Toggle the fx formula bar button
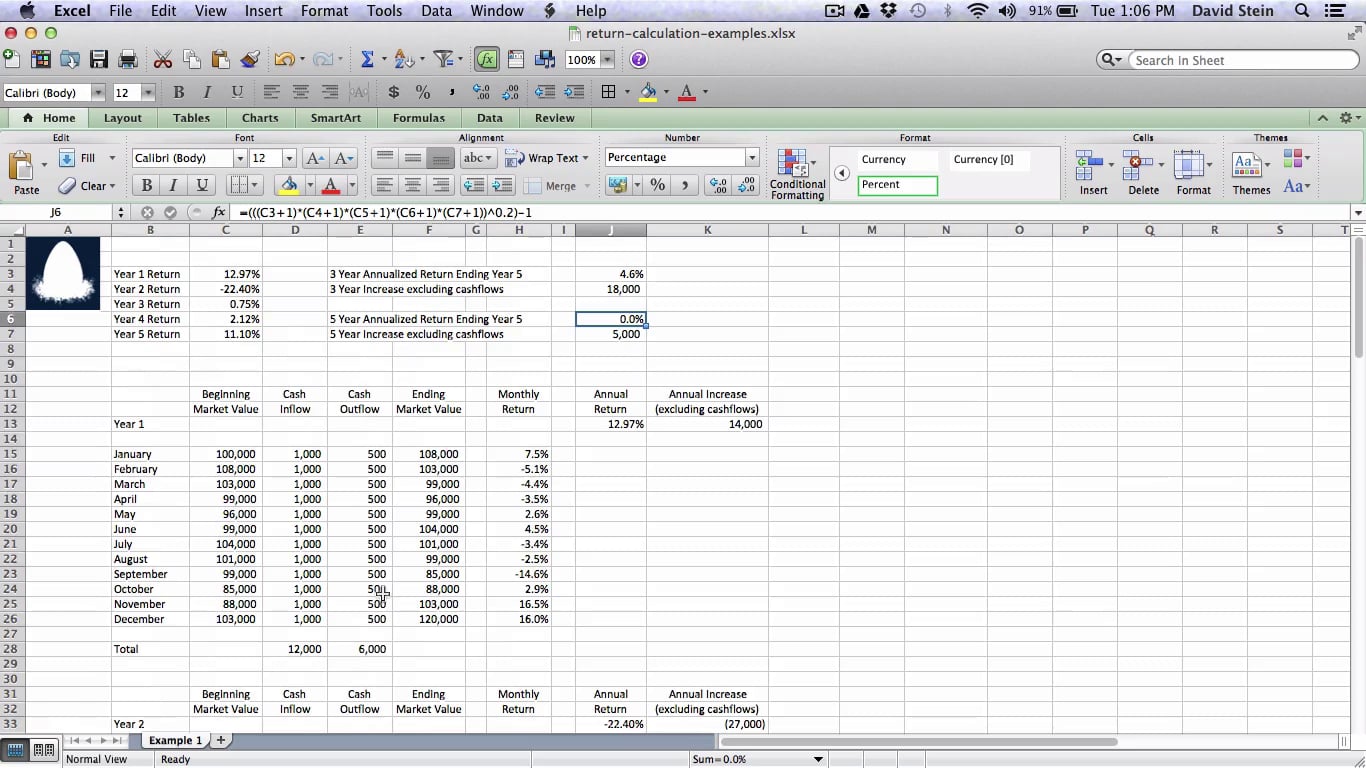 coord(487,60)
